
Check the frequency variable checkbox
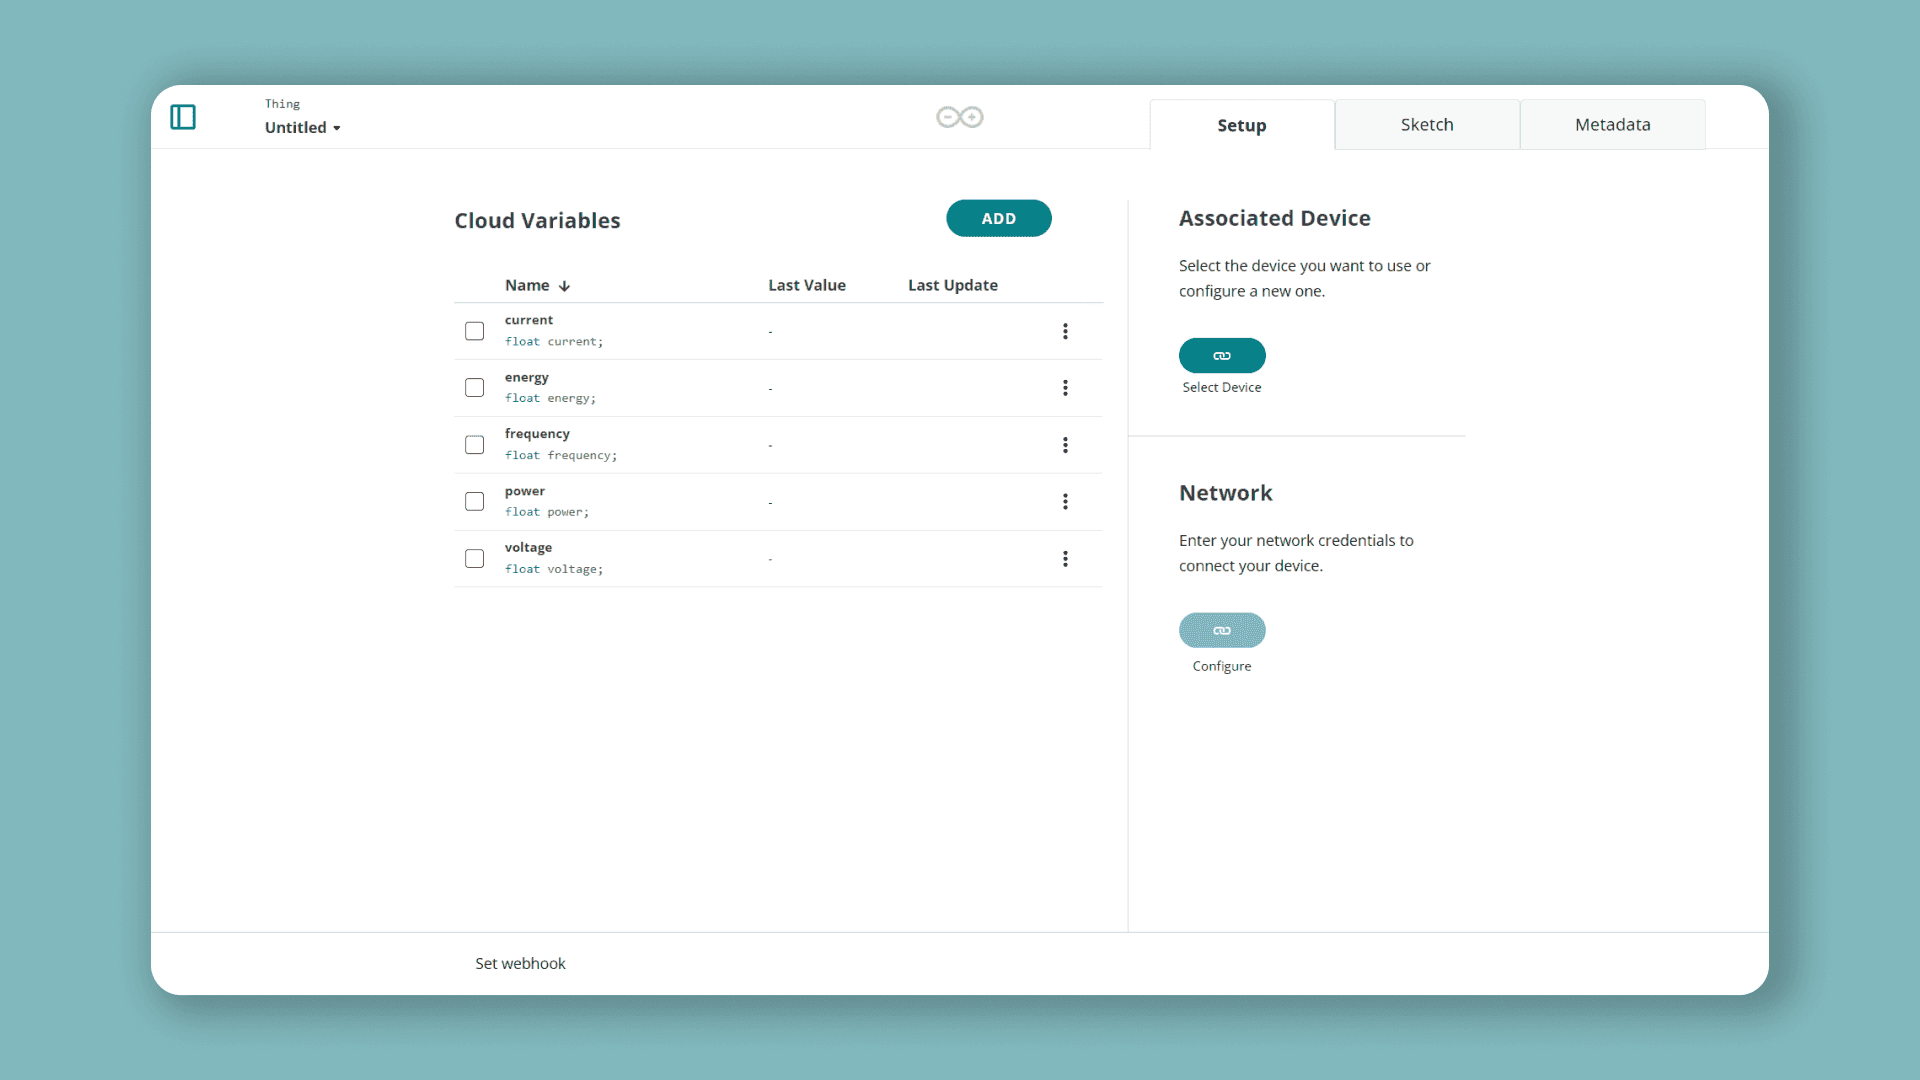475,445
